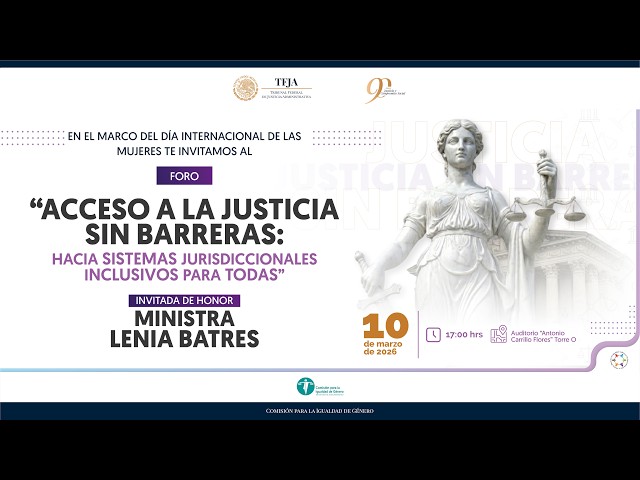Click the 90 anniversary gold logo
640x480 pixels.
(x=385, y=89)
